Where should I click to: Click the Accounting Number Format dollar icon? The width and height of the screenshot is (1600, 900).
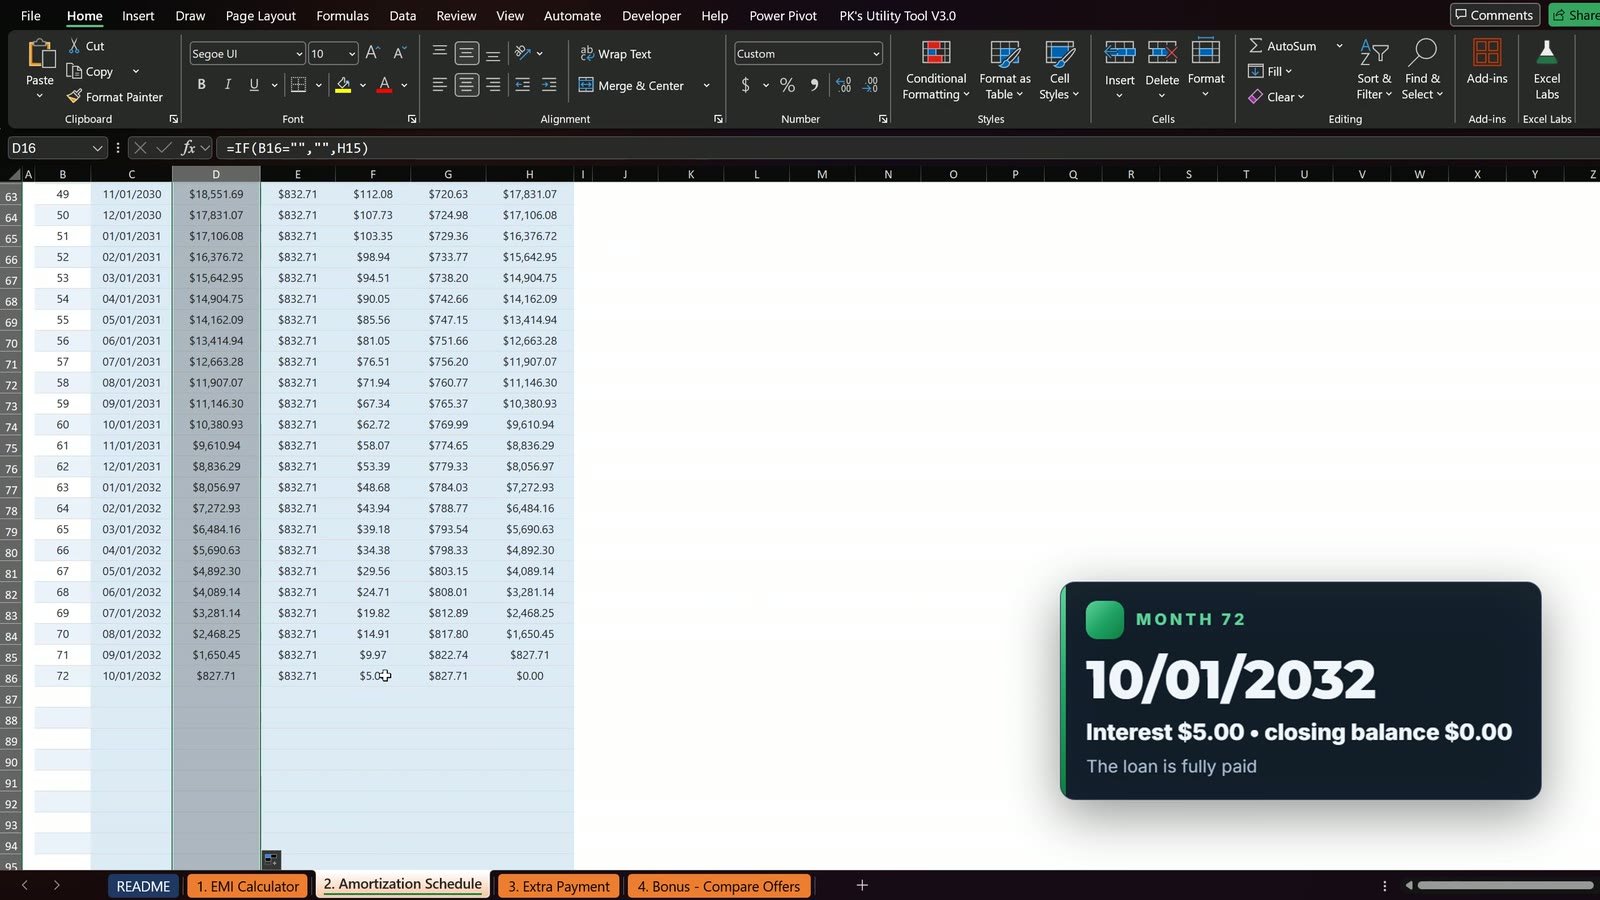[745, 85]
